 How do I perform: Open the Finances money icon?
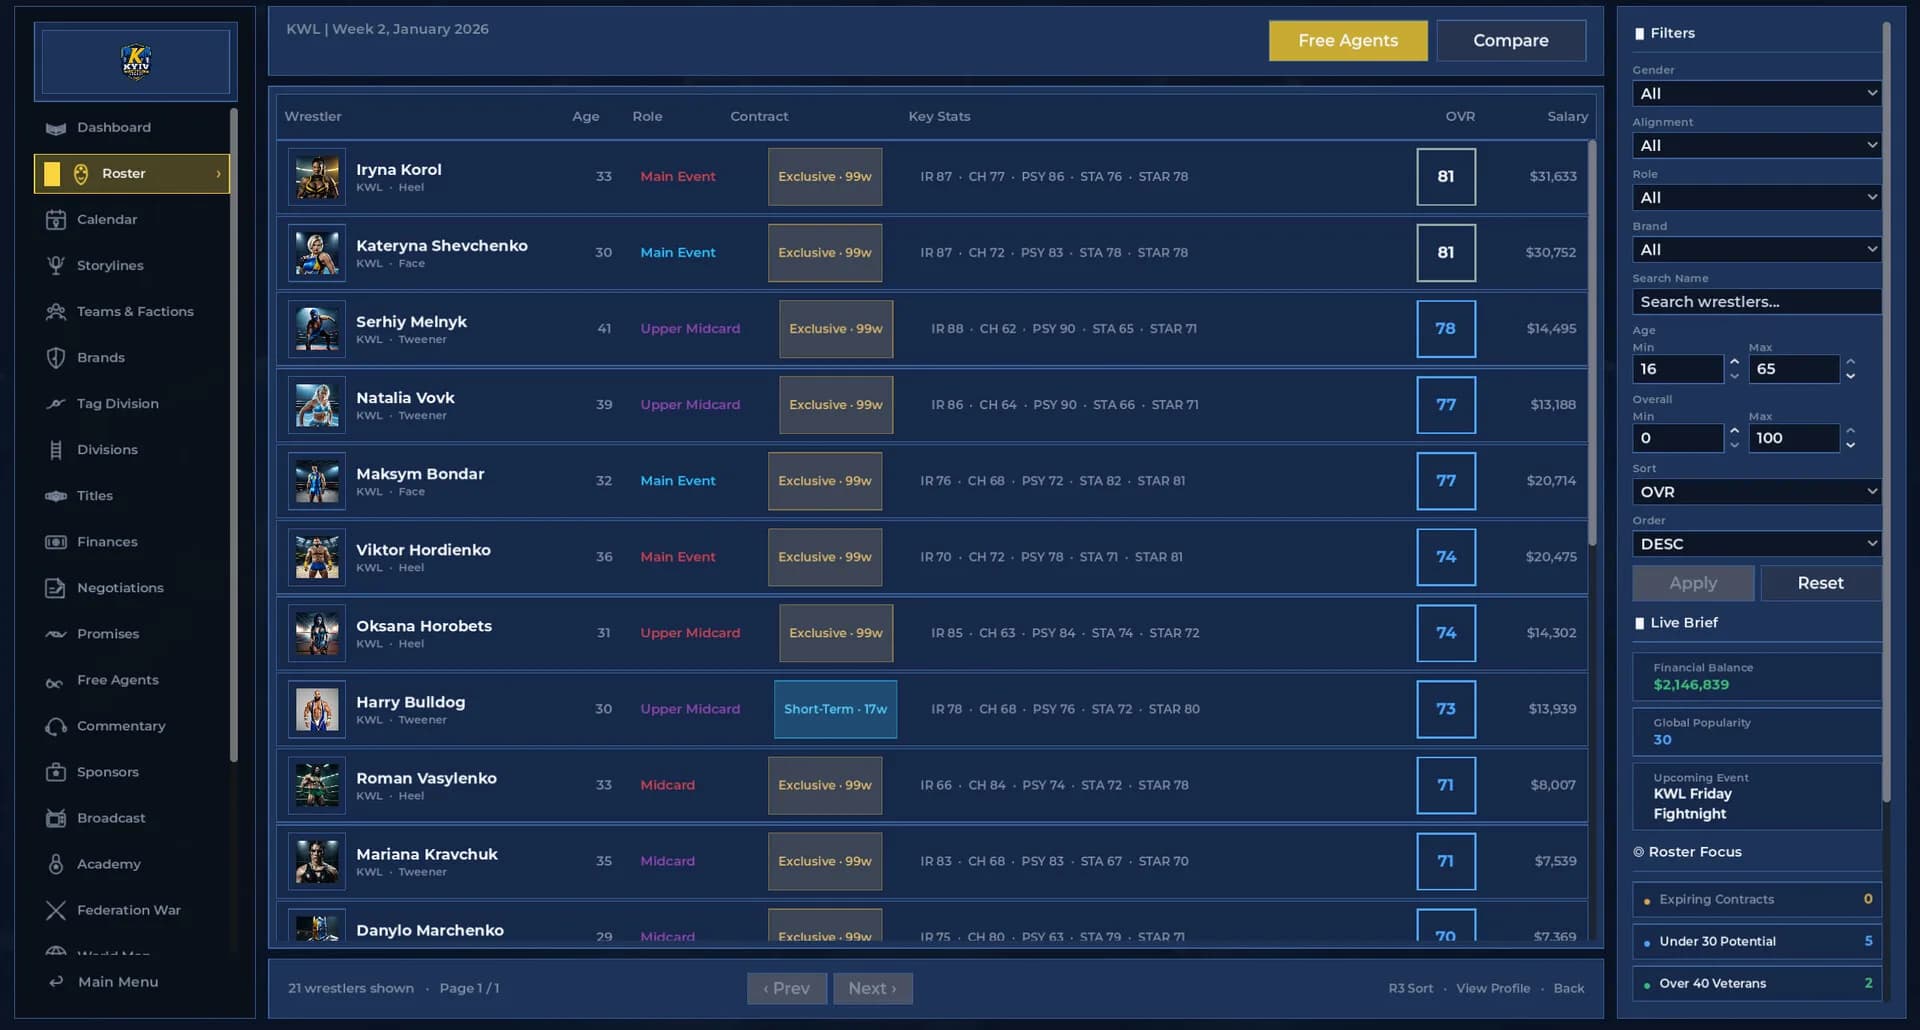(56, 542)
